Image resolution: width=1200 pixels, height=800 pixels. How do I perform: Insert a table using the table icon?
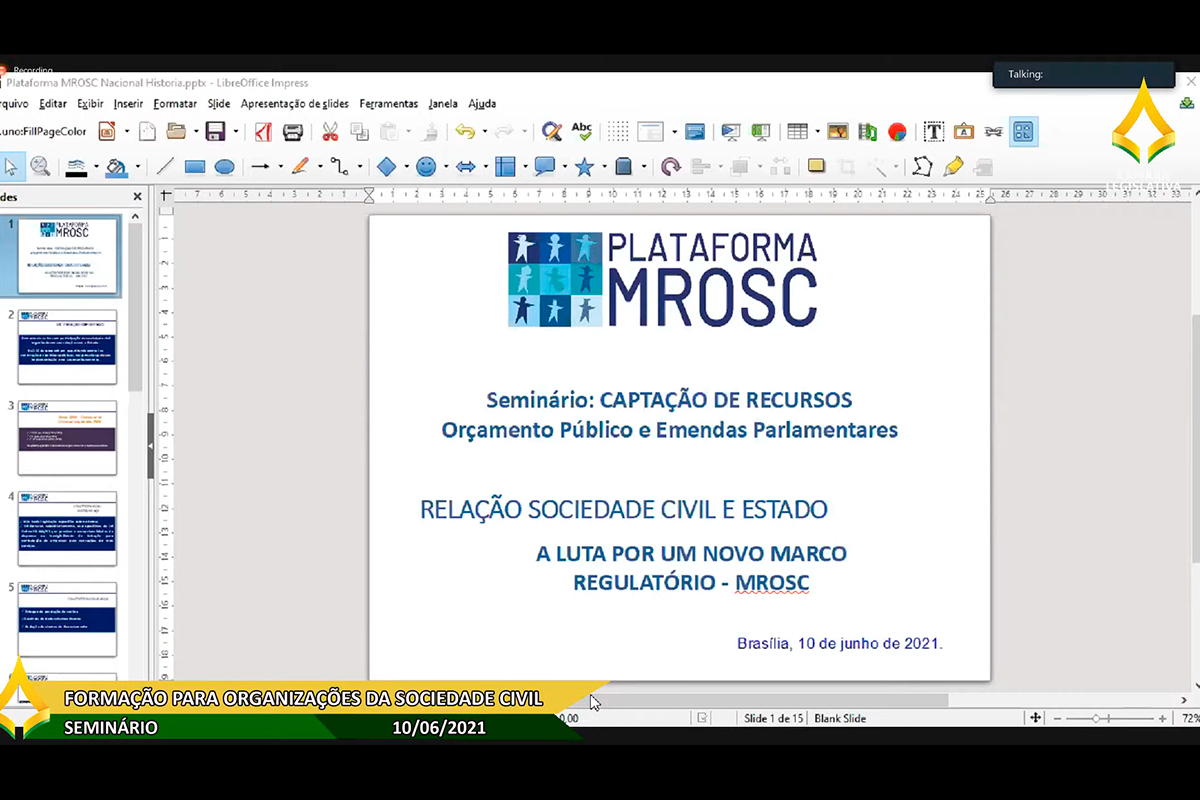797,132
